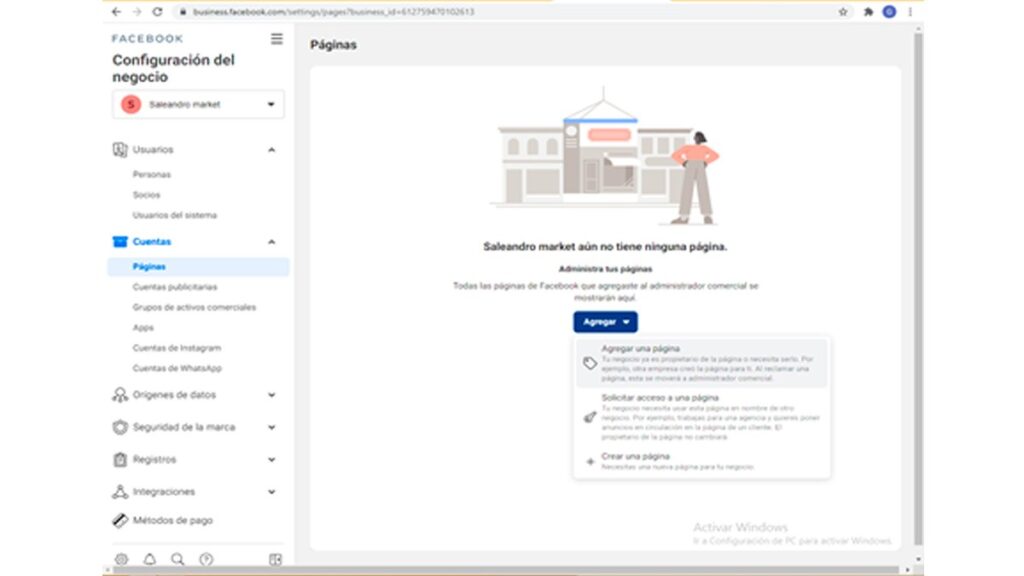
Task: Click the address bar URL
Action: pos(333,12)
